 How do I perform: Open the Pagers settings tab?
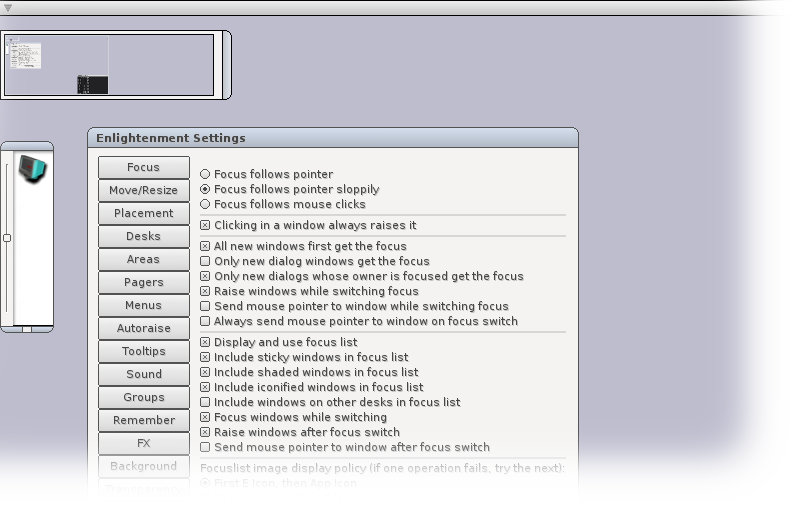point(143,282)
